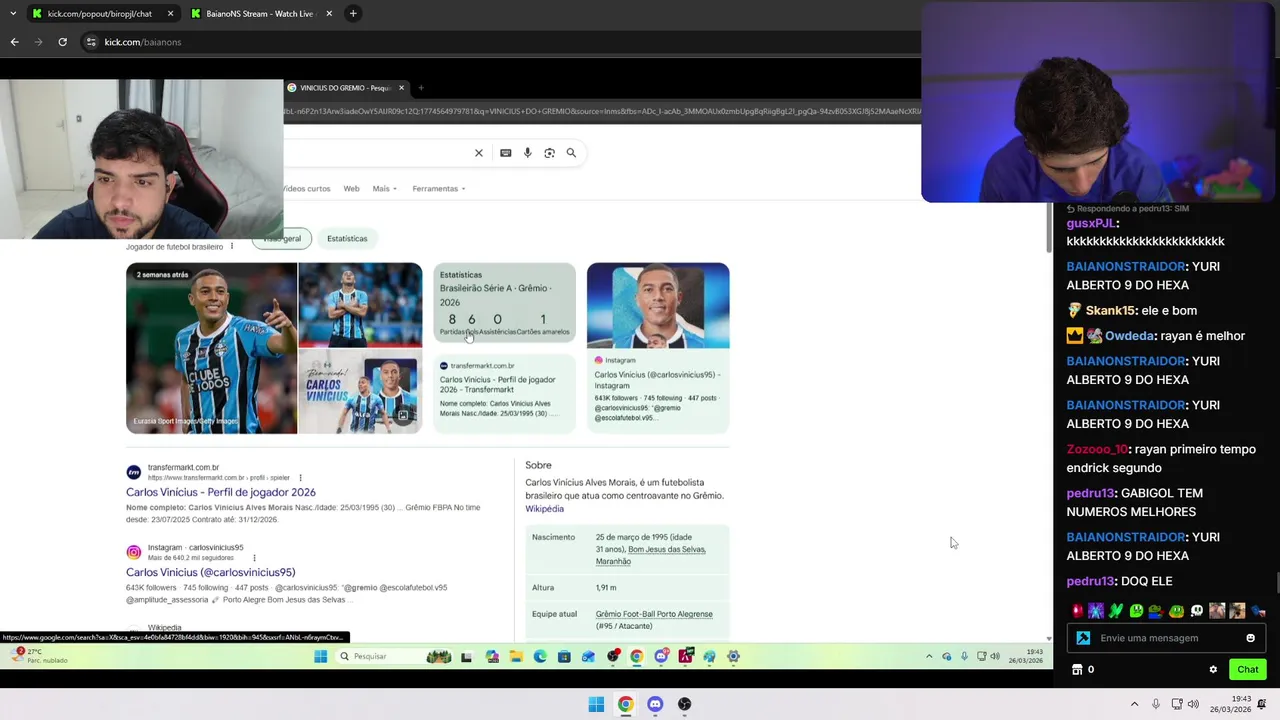Open three-dot menu next to Jogador de futebol brasileiro
This screenshot has width=1280, height=720.
point(232,246)
